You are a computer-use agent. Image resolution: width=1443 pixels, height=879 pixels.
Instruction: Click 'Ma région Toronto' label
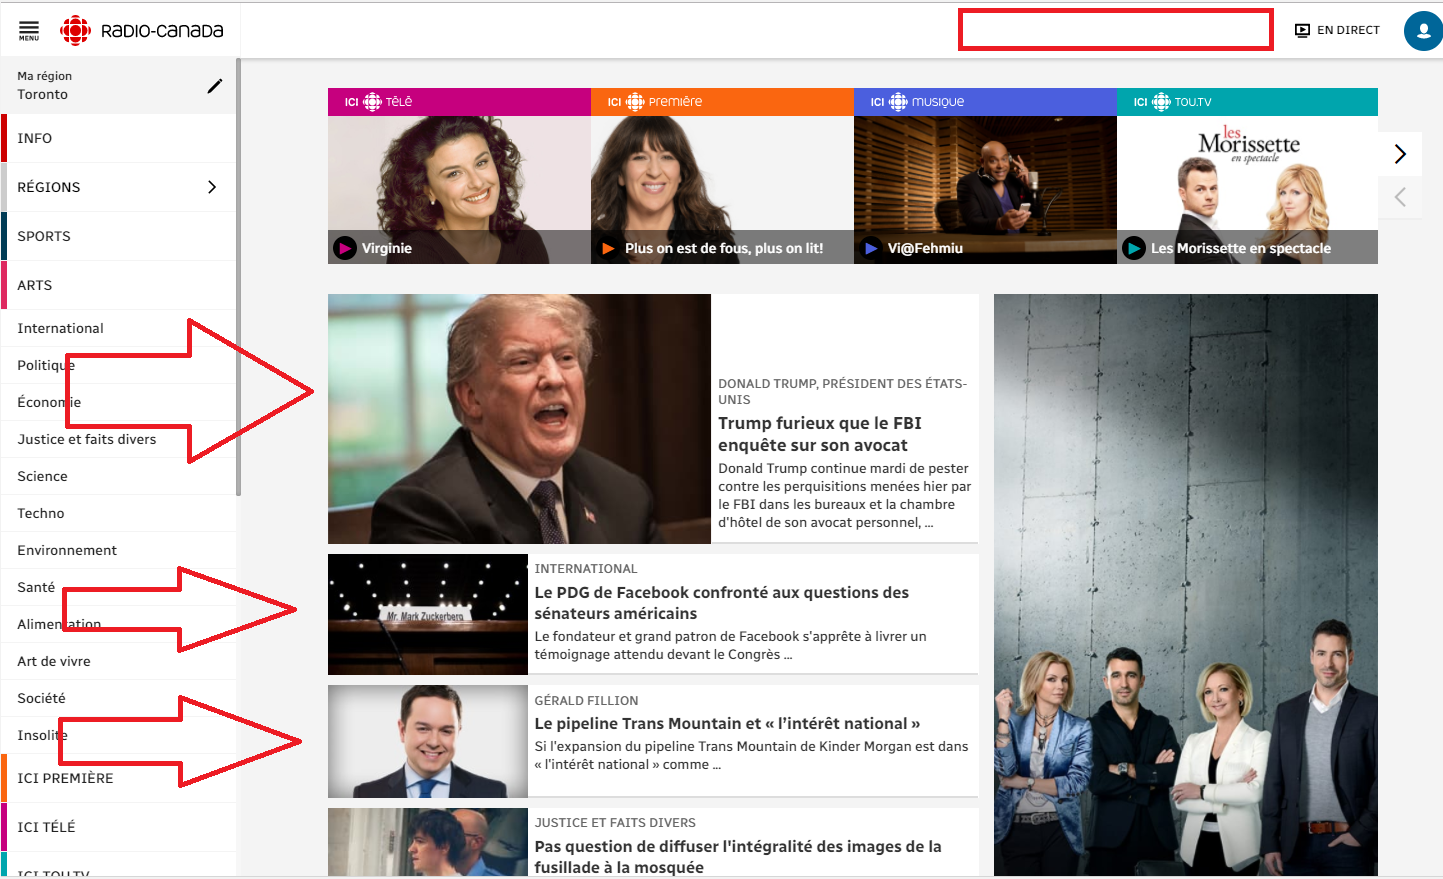(x=44, y=85)
